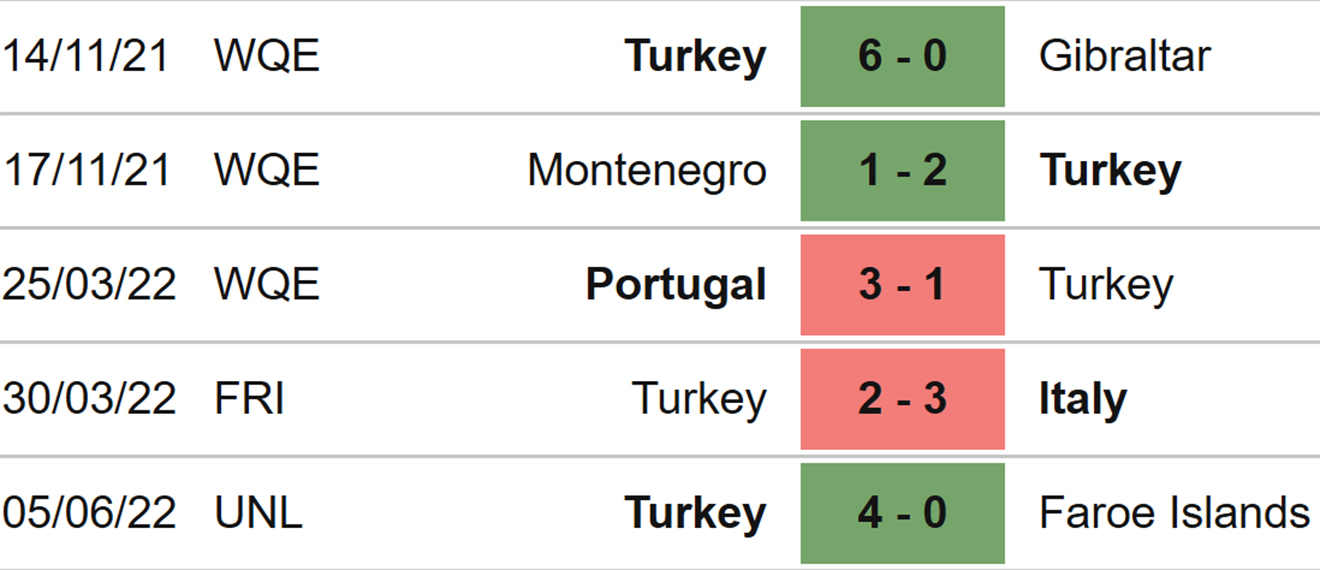1320x570 pixels.
Task: Select Turkey in the Portugal match row
Action: [x=1106, y=286]
